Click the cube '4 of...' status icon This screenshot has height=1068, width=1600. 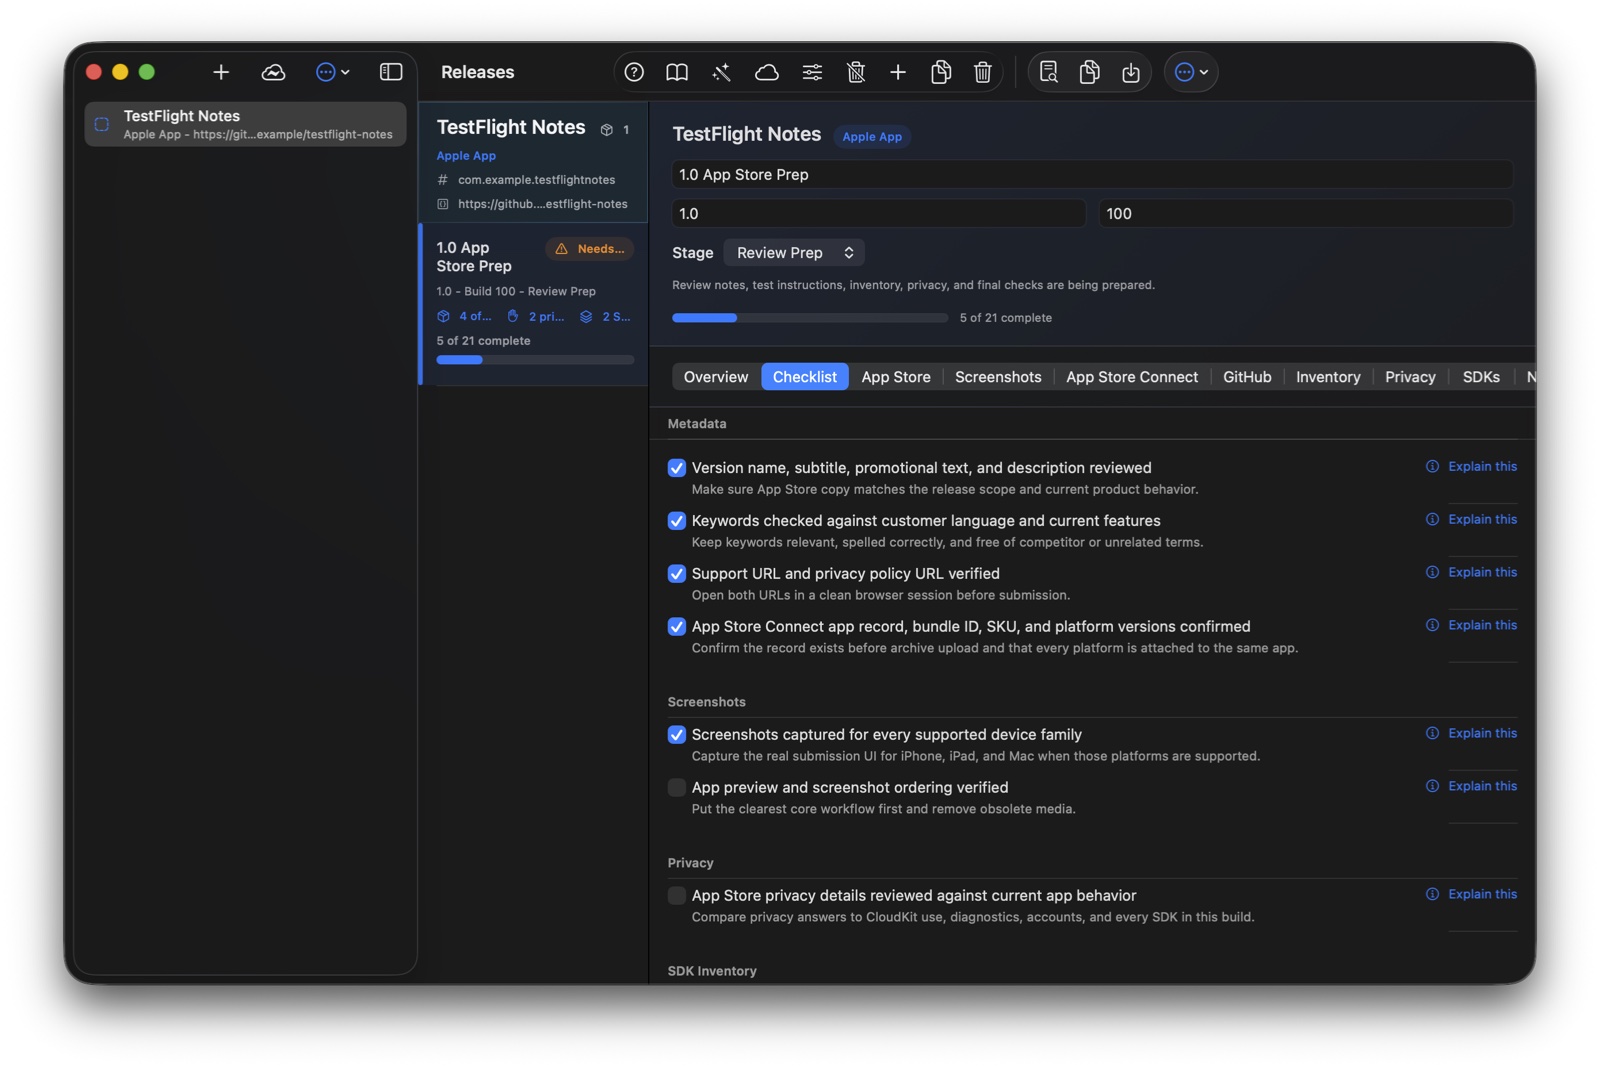tap(443, 316)
